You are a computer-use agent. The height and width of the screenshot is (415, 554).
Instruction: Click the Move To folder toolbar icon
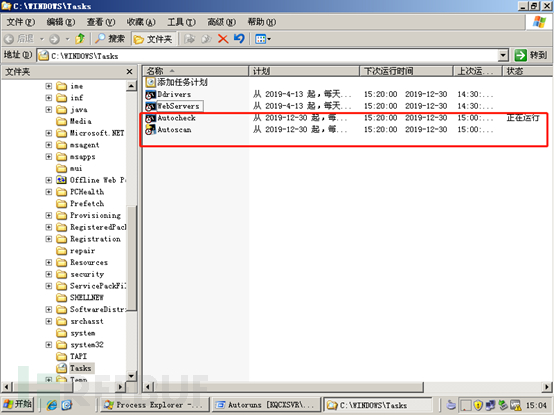coord(190,39)
